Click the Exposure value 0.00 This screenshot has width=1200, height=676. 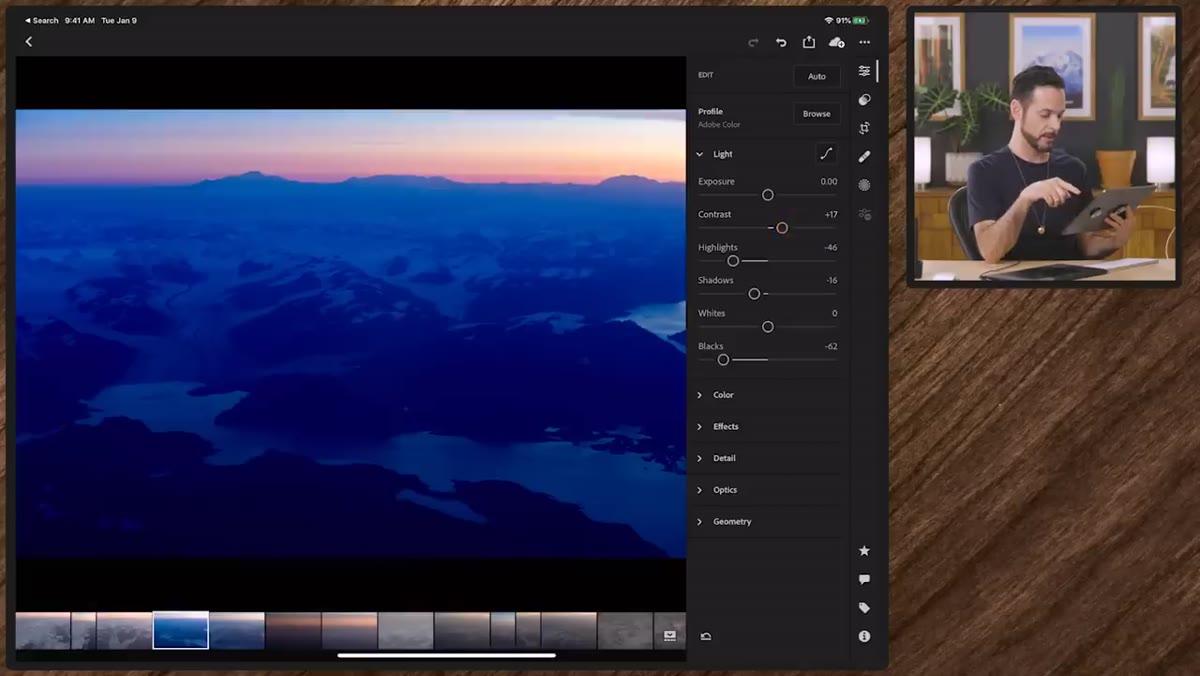tap(829, 182)
